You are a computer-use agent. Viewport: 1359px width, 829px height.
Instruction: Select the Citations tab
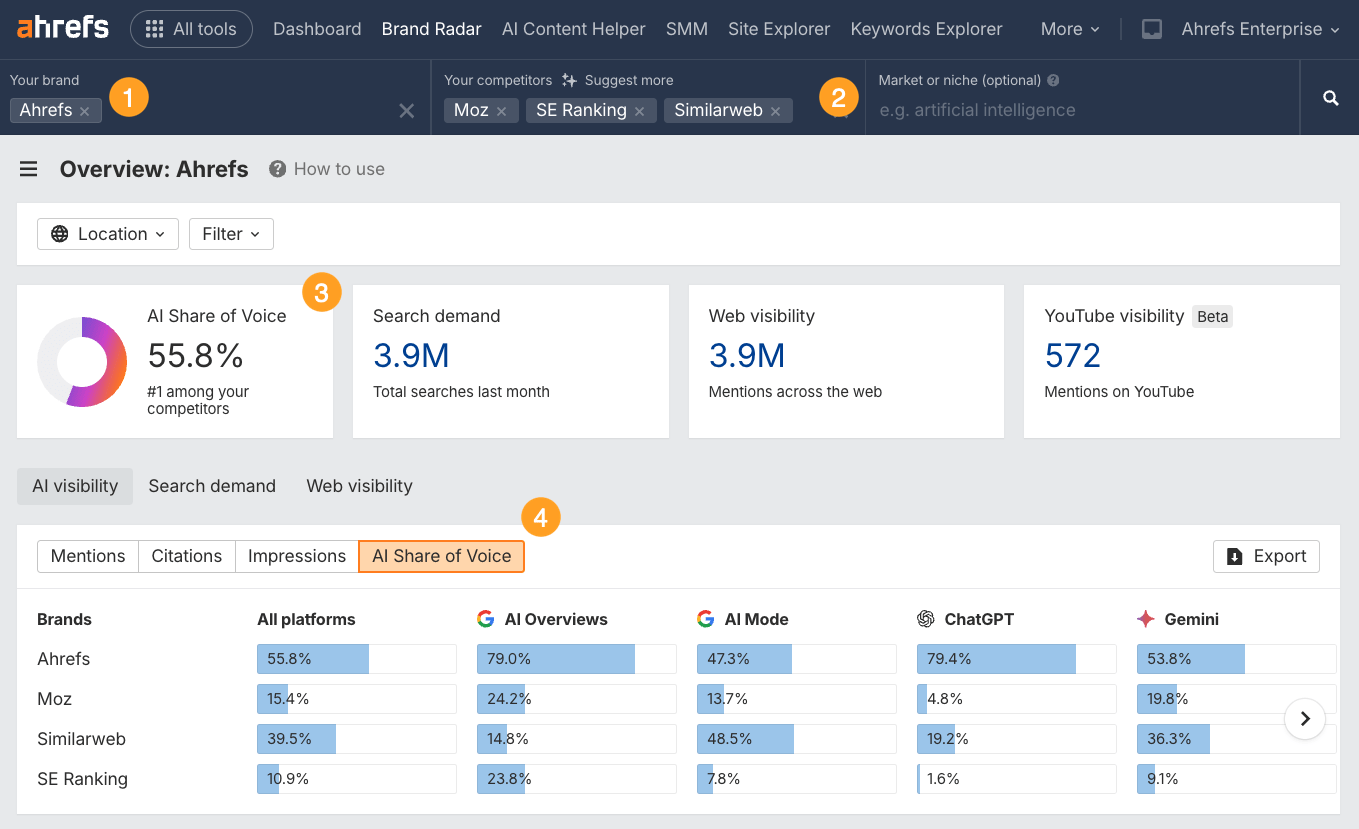(x=186, y=556)
